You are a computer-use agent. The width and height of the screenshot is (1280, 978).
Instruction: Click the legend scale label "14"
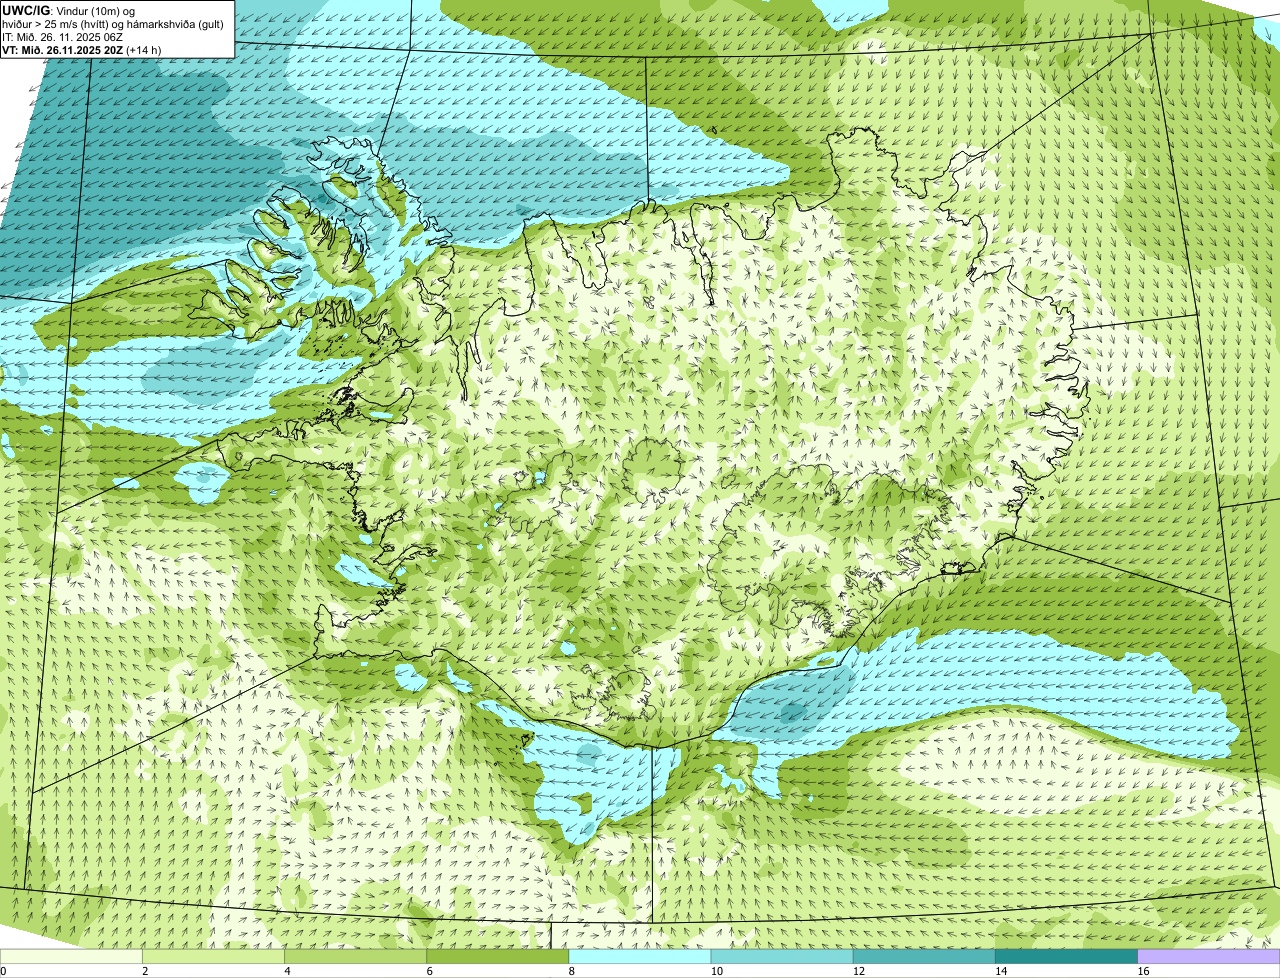click(x=1001, y=971)
